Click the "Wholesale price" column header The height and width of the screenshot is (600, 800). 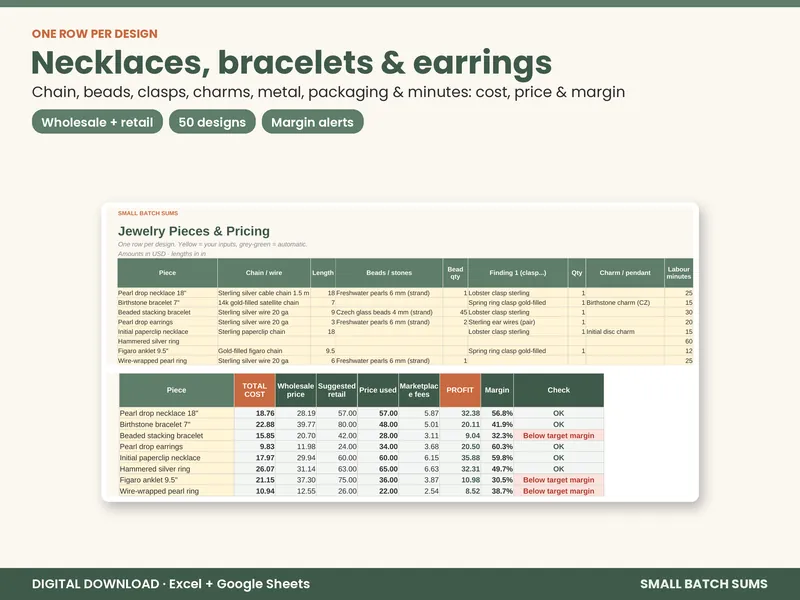[295, 390]
